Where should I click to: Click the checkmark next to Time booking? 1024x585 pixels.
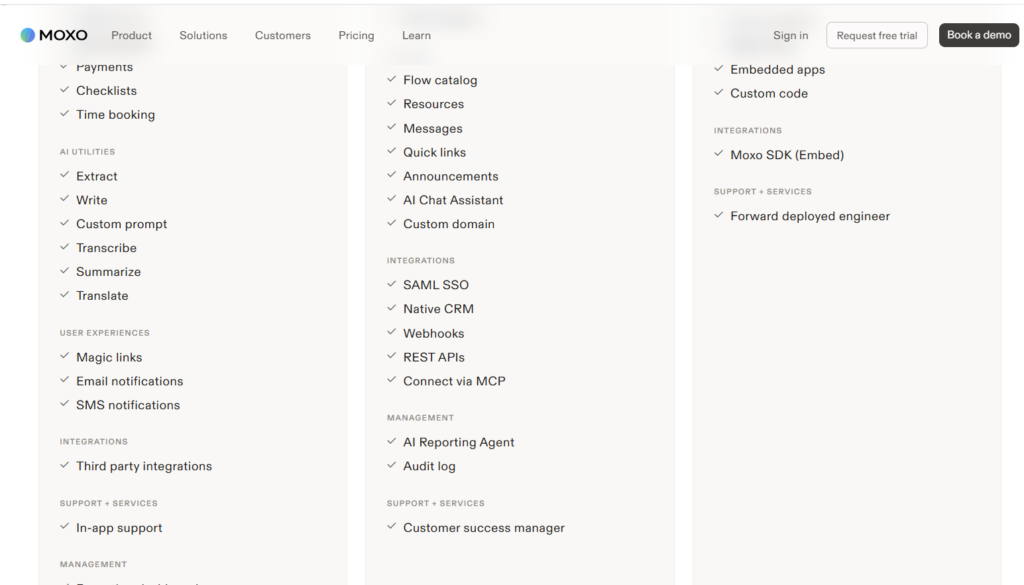65,114
